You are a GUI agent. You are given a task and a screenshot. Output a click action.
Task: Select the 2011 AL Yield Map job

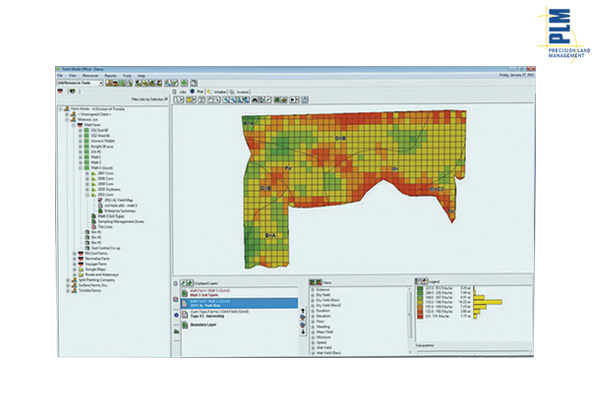118,200
